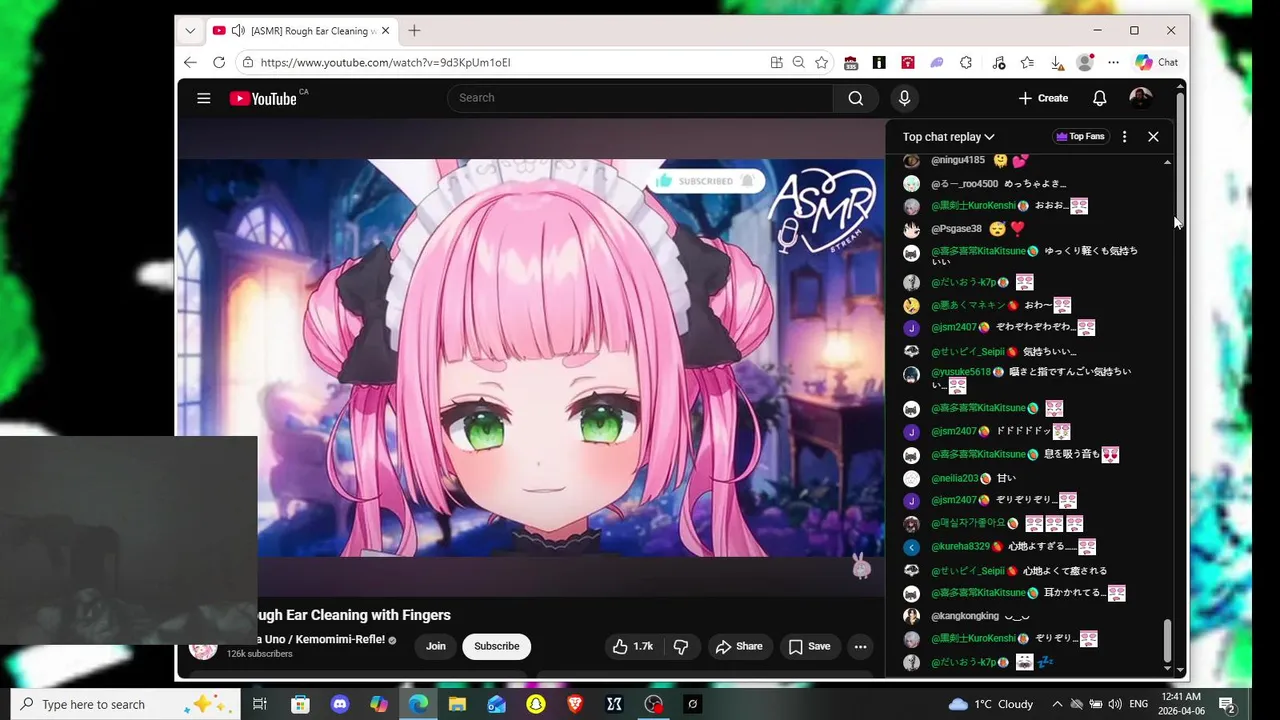The image size is (1280, 720).
Task: Open Windows taskbar search box
Action: pos(126,704)
